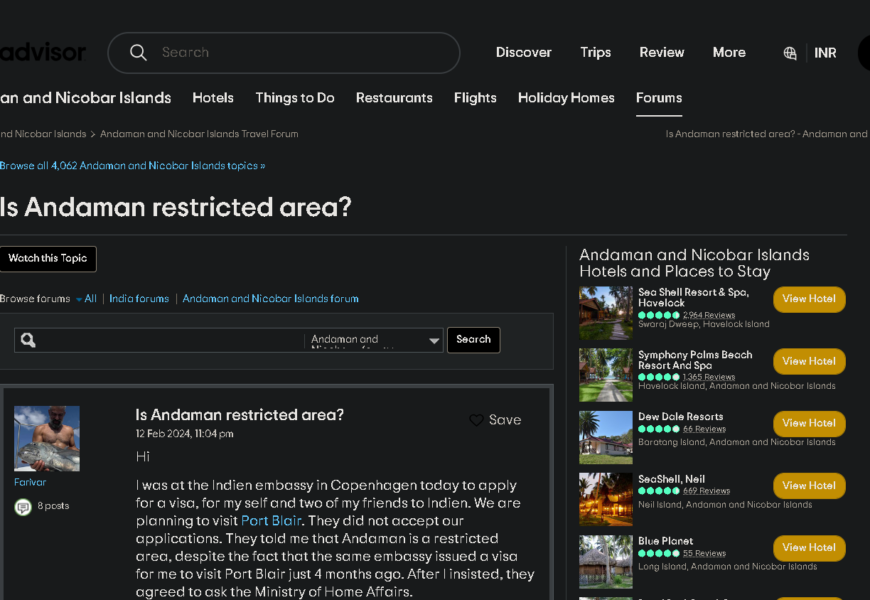Open 2,964 Reviews link for Sea Shell
Viewport: 870px width, 600px height.
tap(709, 315)
